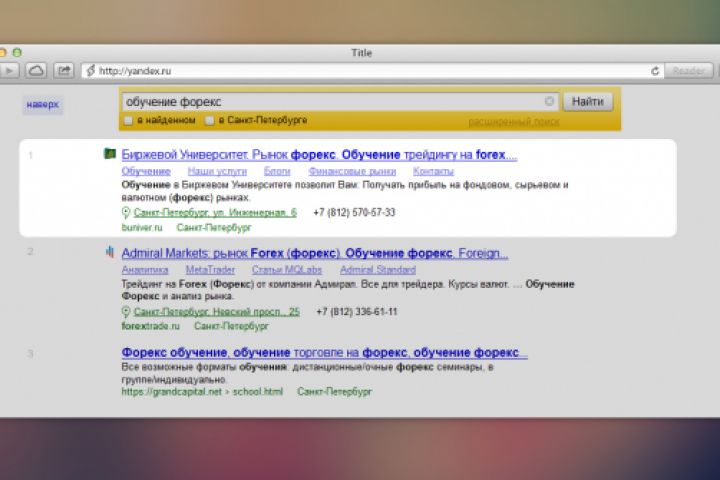Click the Admiral Markets favicon
This screenshot has height=480, width=720.
coord(110,252)
